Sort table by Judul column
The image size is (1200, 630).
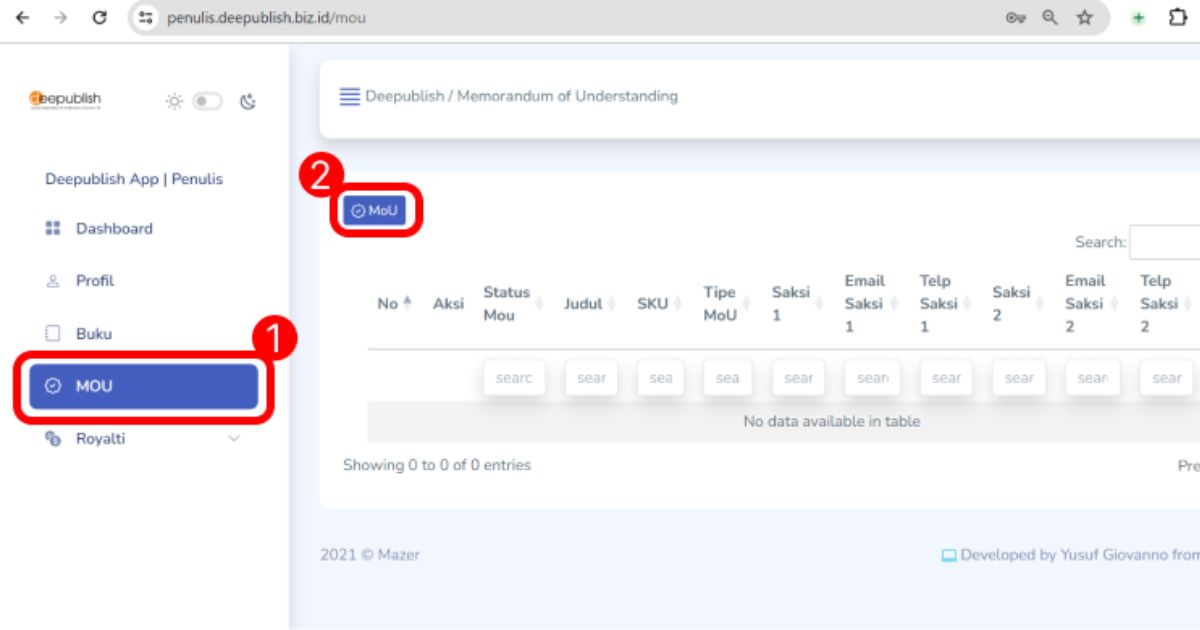[591, 304]
